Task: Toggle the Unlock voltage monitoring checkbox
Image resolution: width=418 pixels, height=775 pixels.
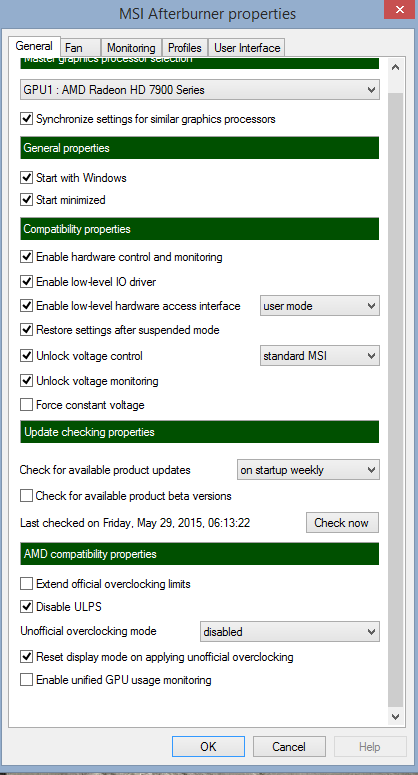Action: [27, 381]
